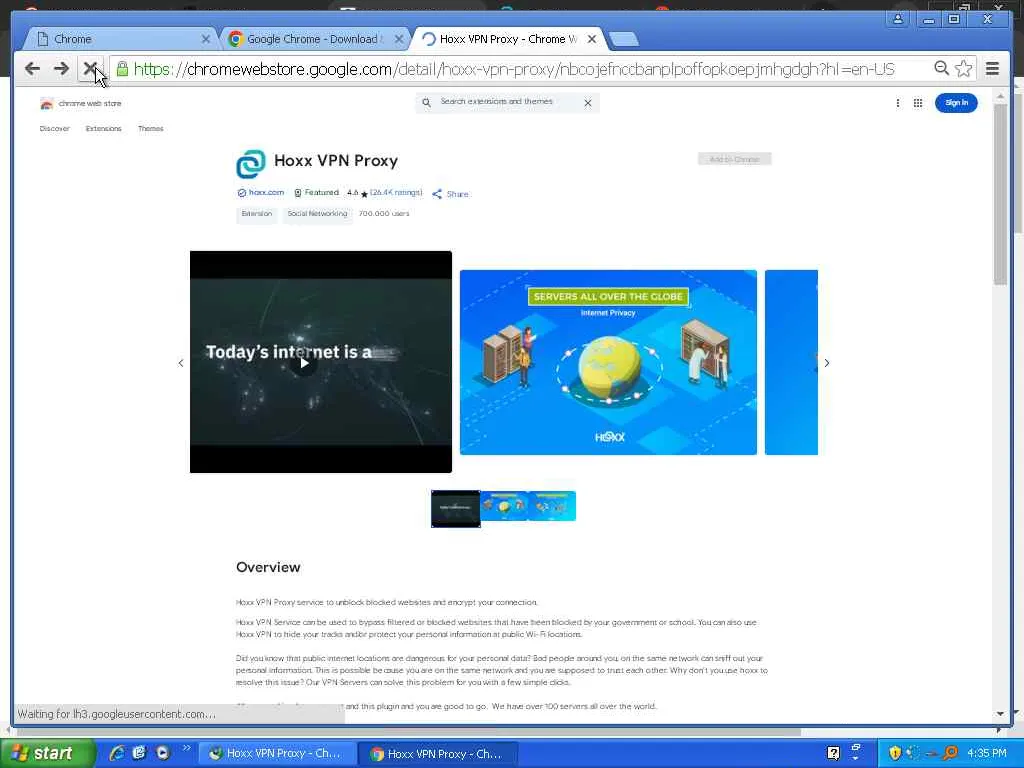
Task: Open the Windows Start menu
Action: (47, 754)
